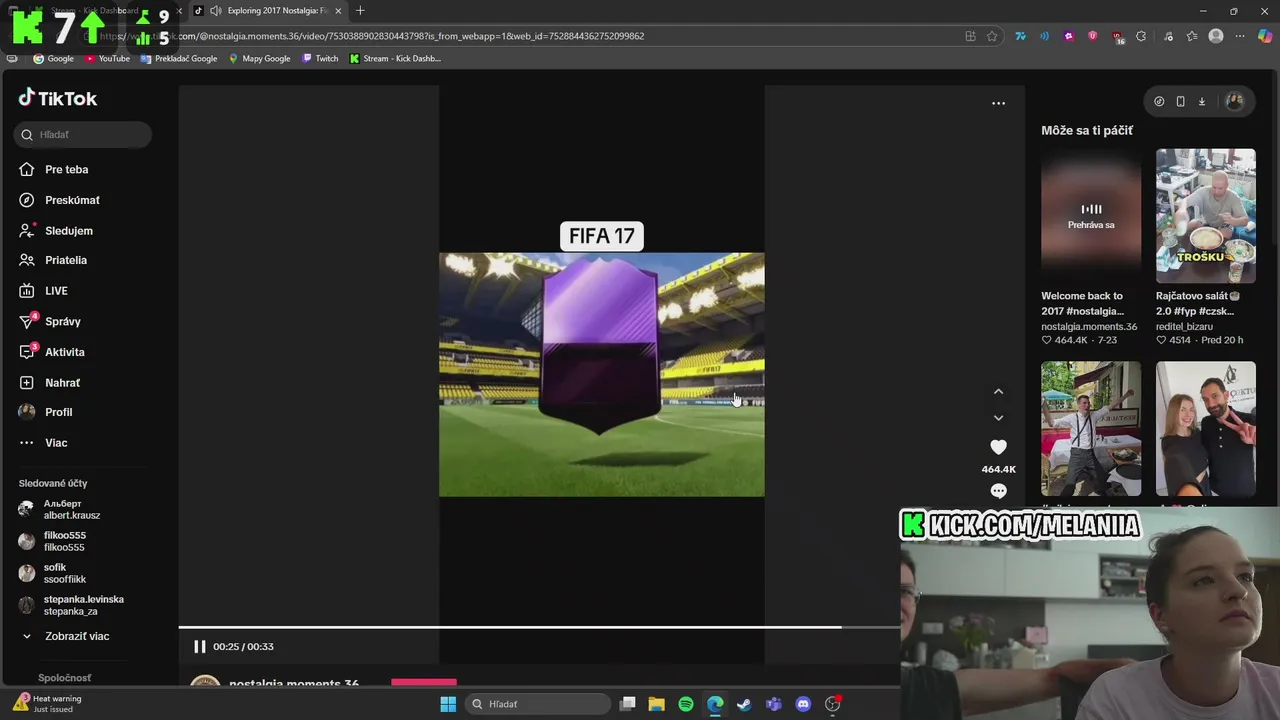This screenshot has height=720, width=1280.
Task: Open Prekladač Google bookmark
Action: (x=179, y=58)
